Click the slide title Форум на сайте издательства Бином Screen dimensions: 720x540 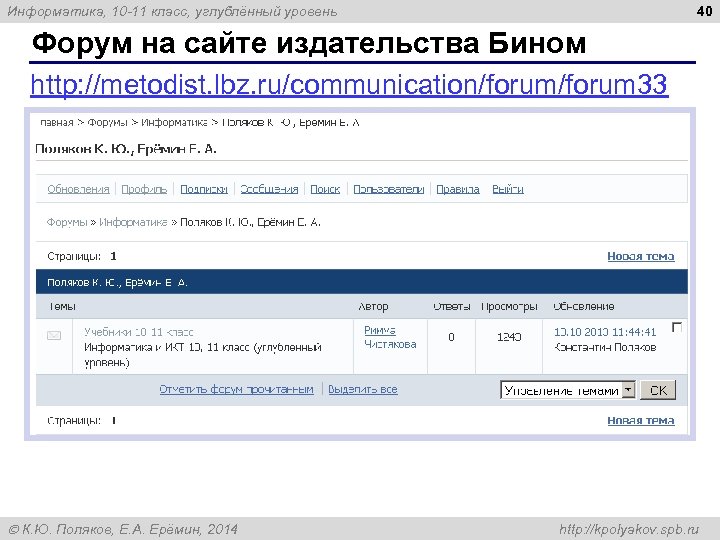[x=309, y=43]
